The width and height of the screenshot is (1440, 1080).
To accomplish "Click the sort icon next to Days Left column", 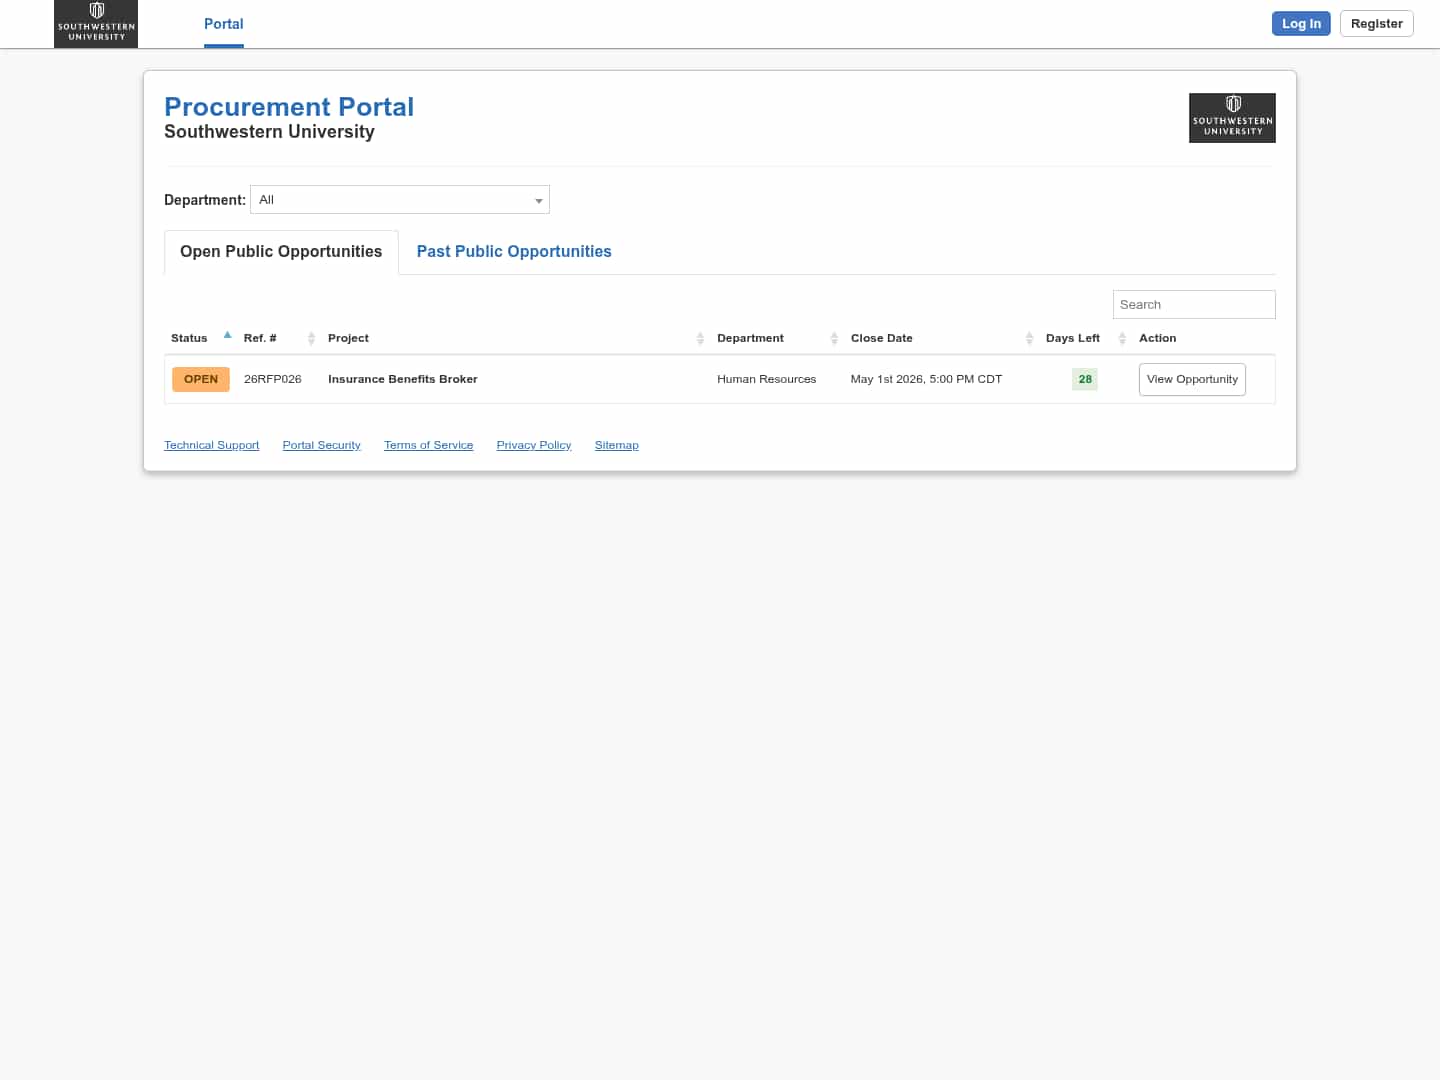I will 1122,338.
